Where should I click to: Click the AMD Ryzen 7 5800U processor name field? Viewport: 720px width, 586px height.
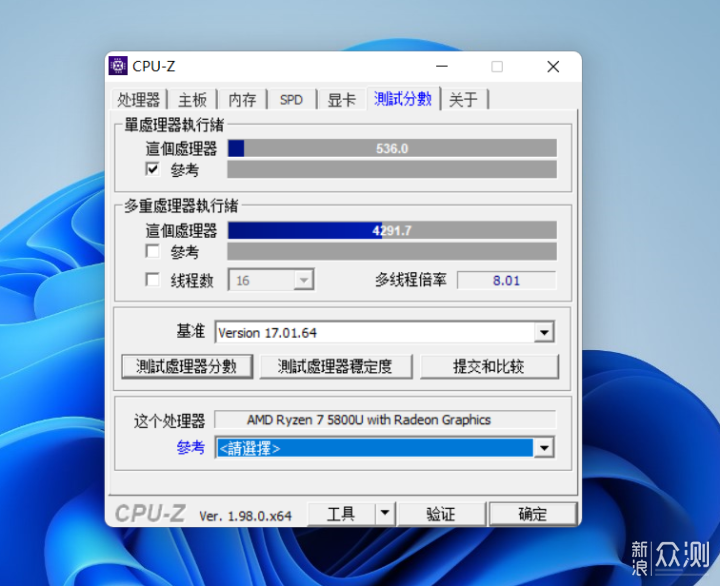[385, 420]
